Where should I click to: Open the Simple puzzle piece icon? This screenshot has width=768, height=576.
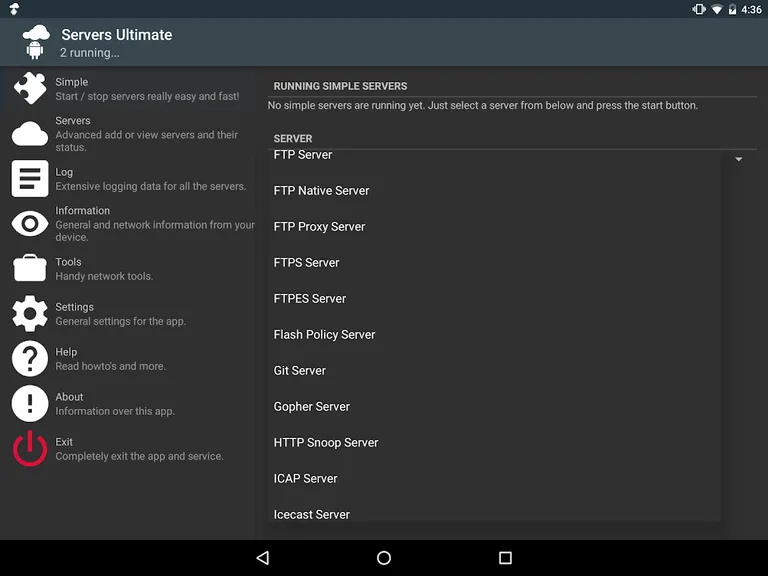point(29,89)
